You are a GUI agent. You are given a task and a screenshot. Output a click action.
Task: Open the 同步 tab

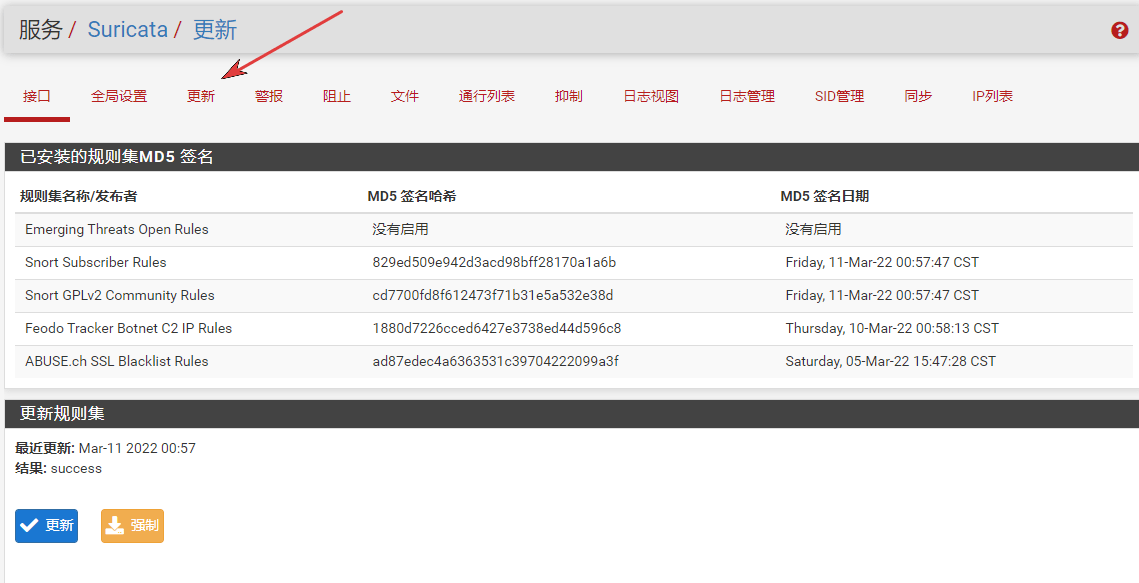918,96
